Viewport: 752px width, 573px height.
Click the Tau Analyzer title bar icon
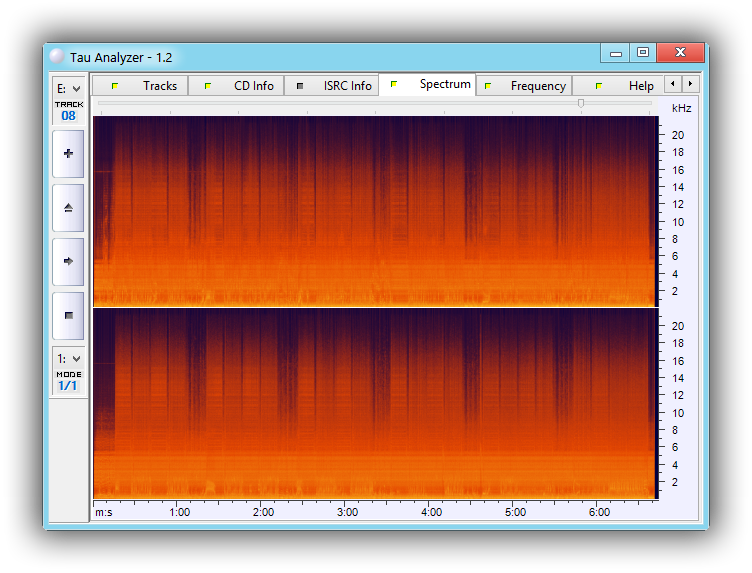click(57, 57)
